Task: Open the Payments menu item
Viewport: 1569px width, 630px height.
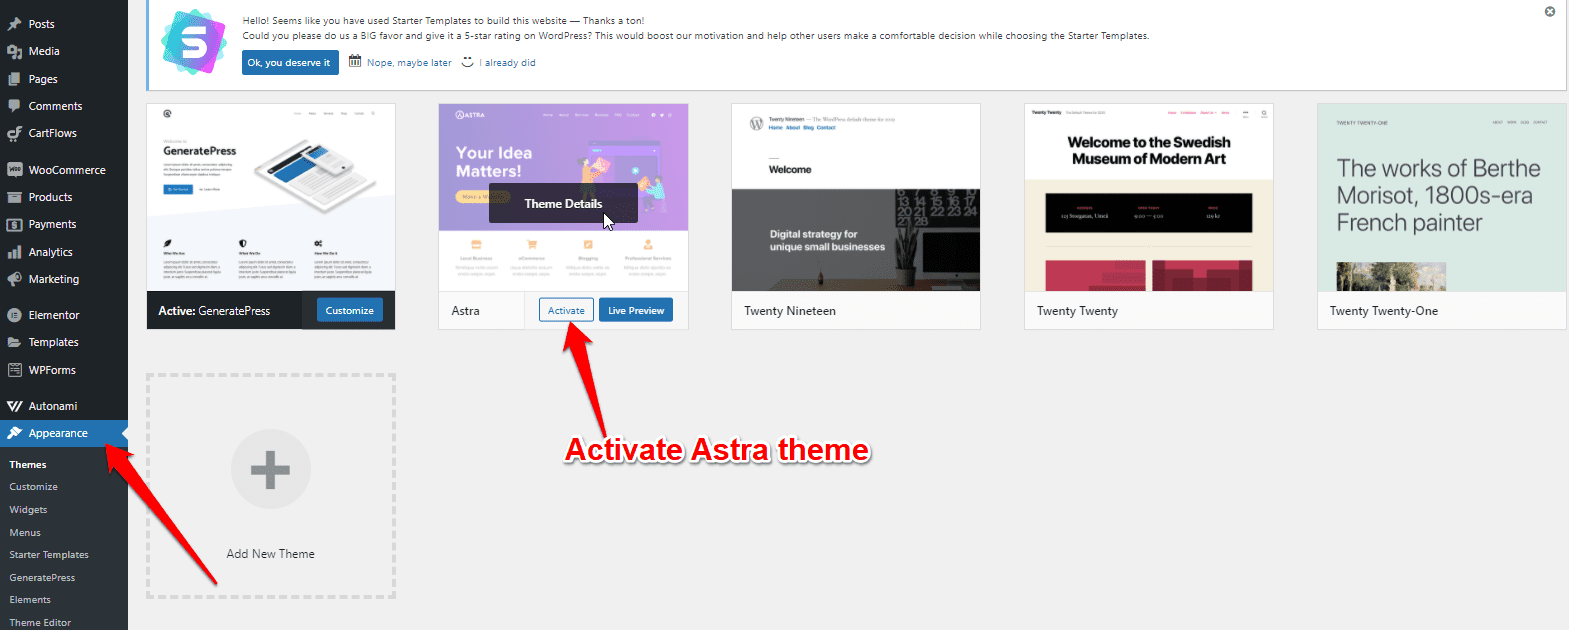Action: click(x=52, y=224)
